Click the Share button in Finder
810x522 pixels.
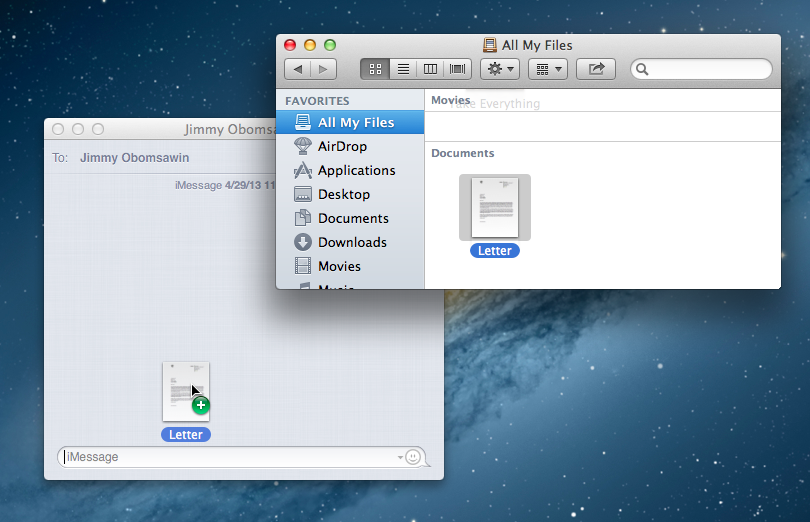tap(596, 69)
